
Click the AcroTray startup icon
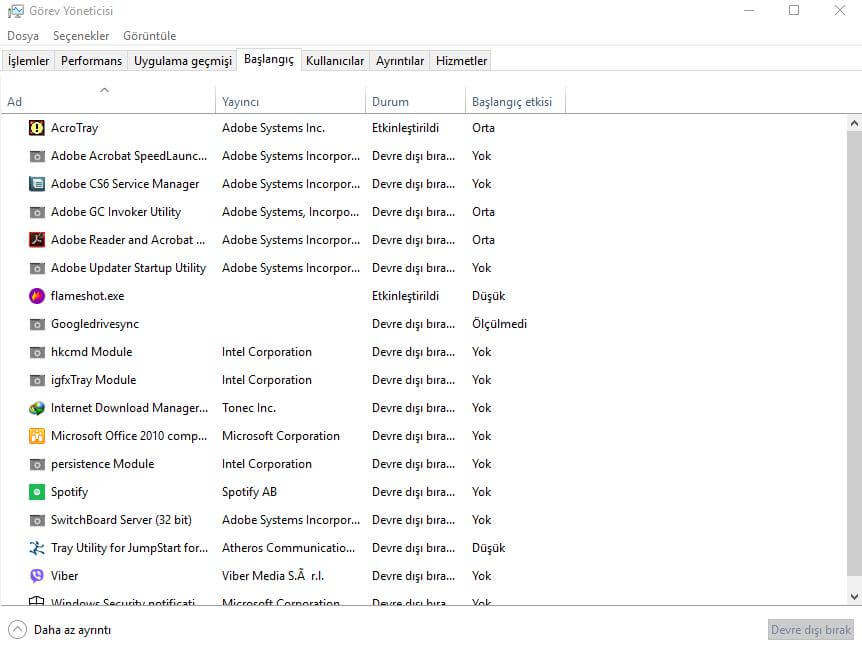click(36, 128)
